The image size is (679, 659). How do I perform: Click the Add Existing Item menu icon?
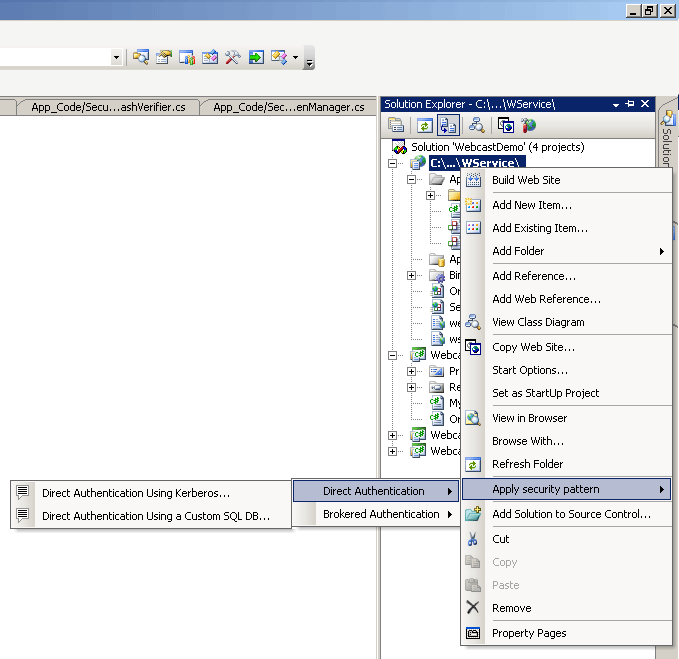pos(473,228)
